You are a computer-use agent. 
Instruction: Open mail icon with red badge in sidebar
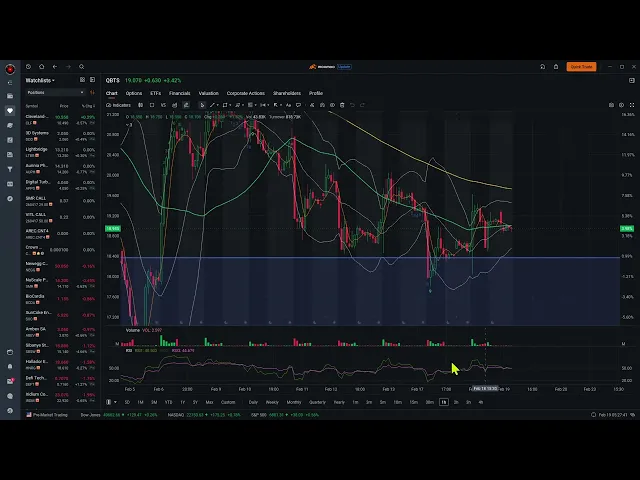coord(10,381)
